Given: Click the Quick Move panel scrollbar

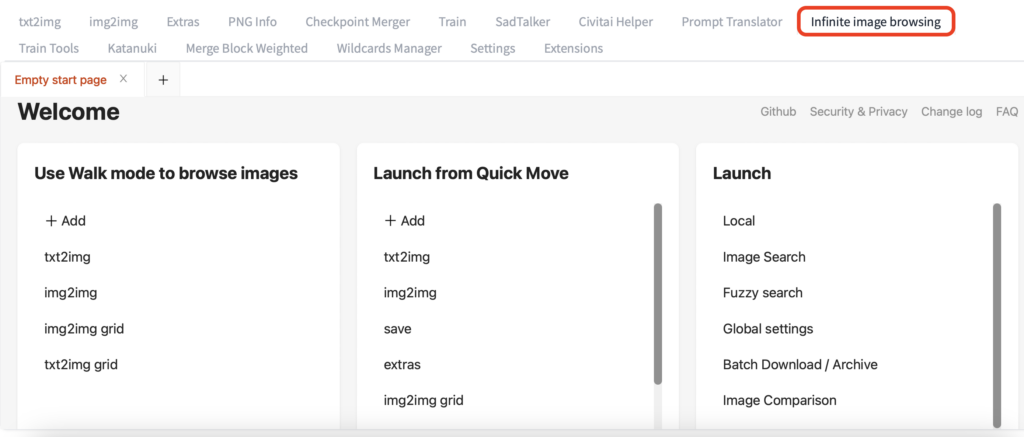Looking at the screenshot, I should [658, 294].
